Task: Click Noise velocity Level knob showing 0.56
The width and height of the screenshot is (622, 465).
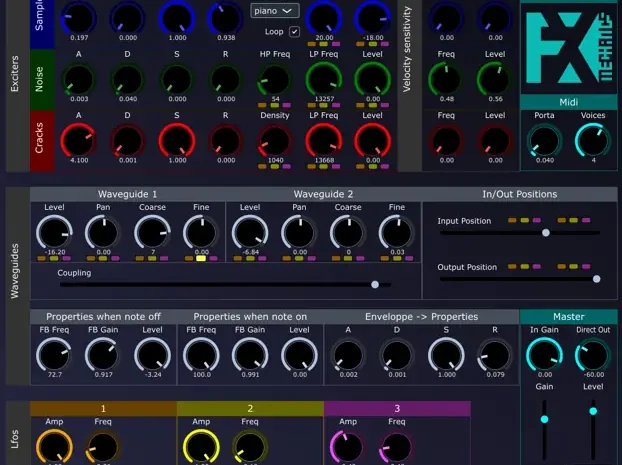Action: coord(495,80)
